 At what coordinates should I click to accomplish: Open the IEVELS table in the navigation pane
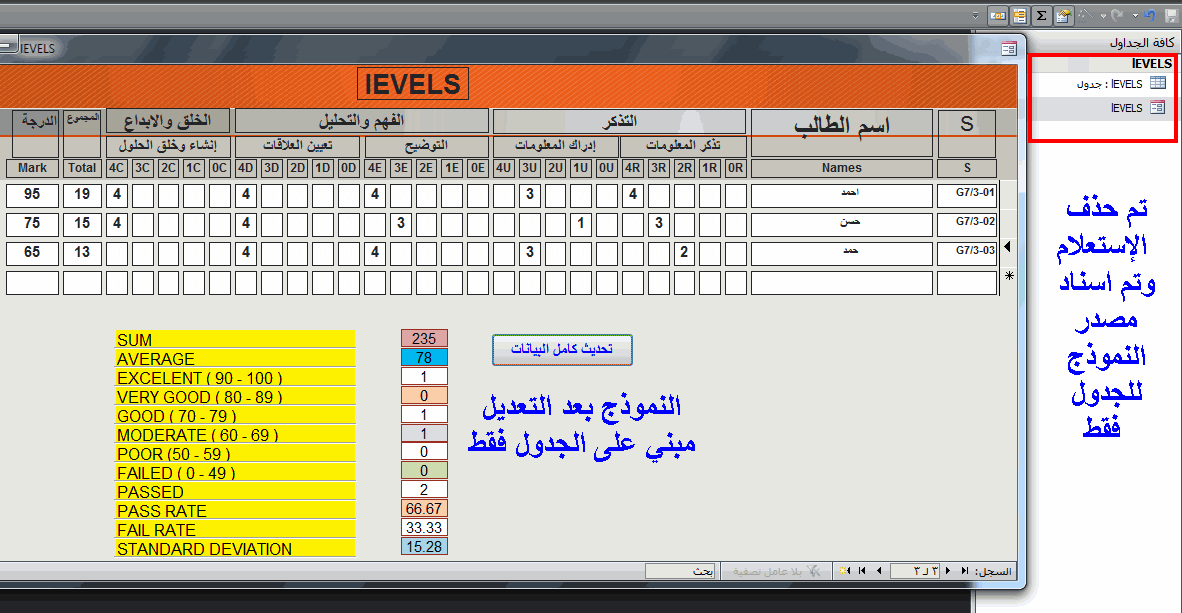[x=1122, y=84]
